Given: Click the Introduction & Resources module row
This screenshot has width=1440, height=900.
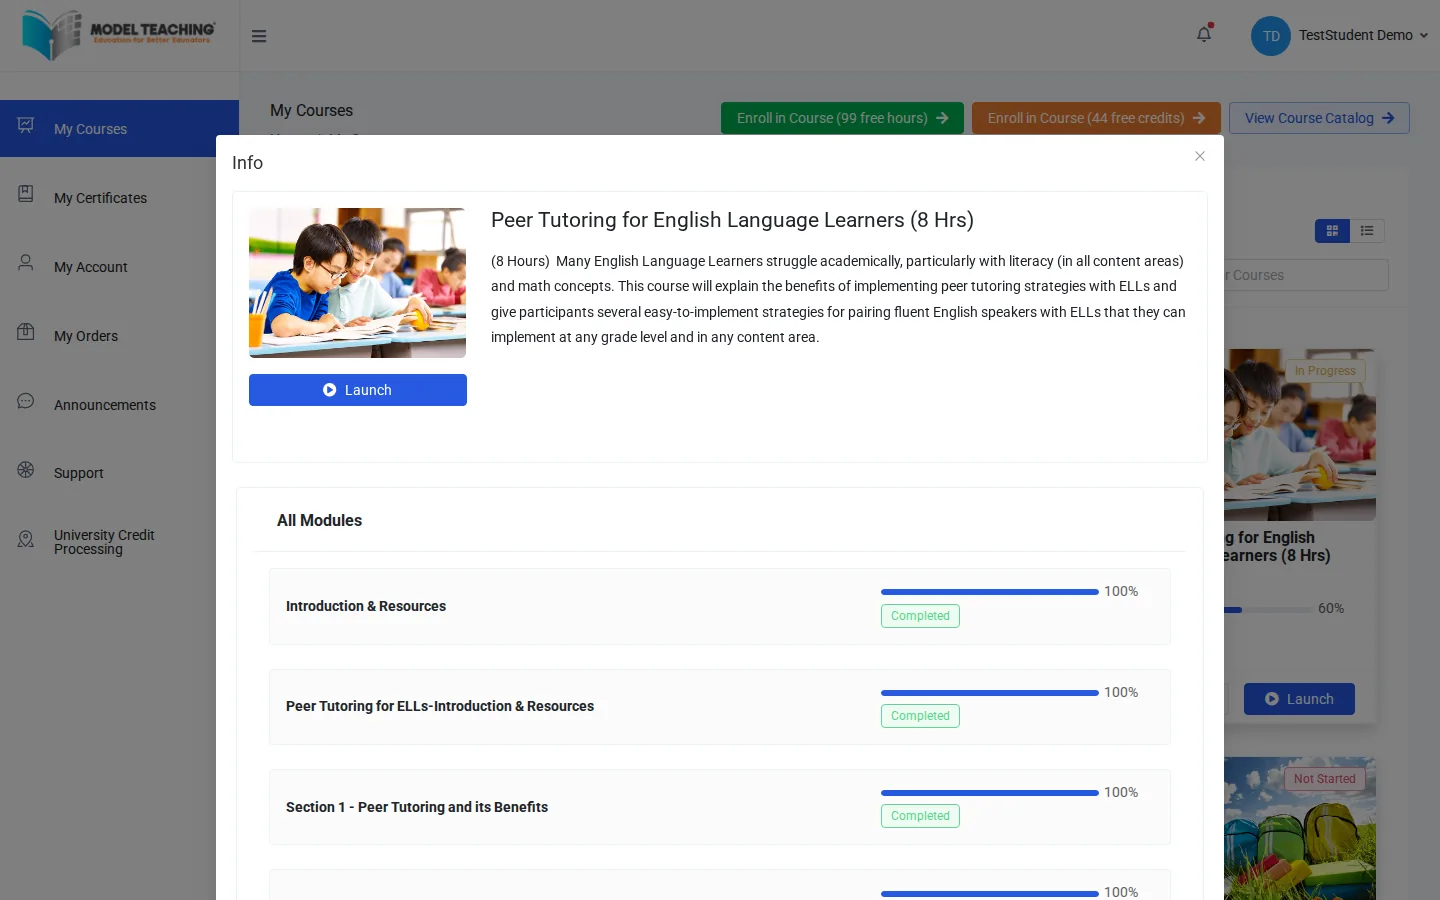Looking at the screenshot, I should pyautogui.click(x=719, y=606).
